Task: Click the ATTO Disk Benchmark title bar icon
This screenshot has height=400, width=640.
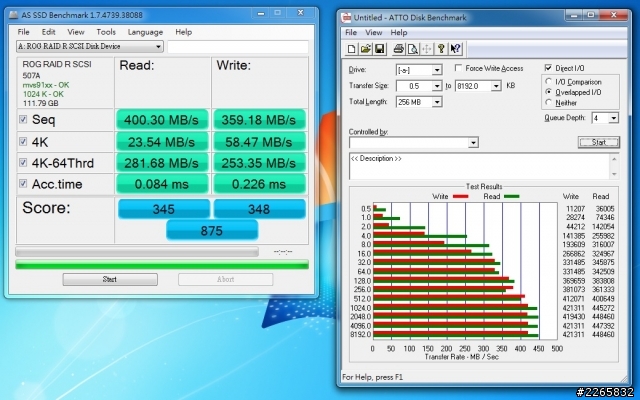Action: pyautogui.click(x=347, y=17)
